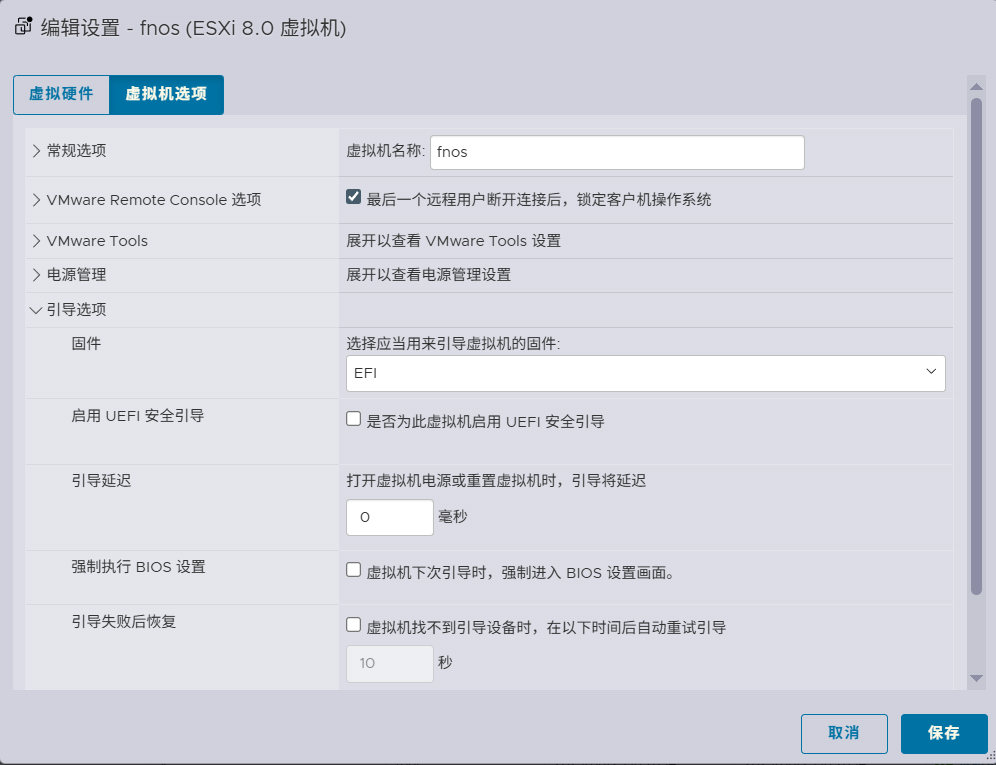The width and height of the screenshot is (996, 765).
Task: Click the retry seconds input field
Action: click(389, 663)
